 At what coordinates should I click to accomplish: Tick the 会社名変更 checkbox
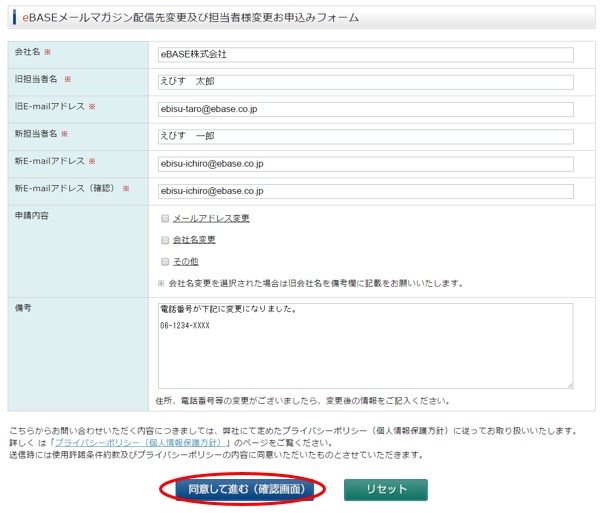point(165,240)
